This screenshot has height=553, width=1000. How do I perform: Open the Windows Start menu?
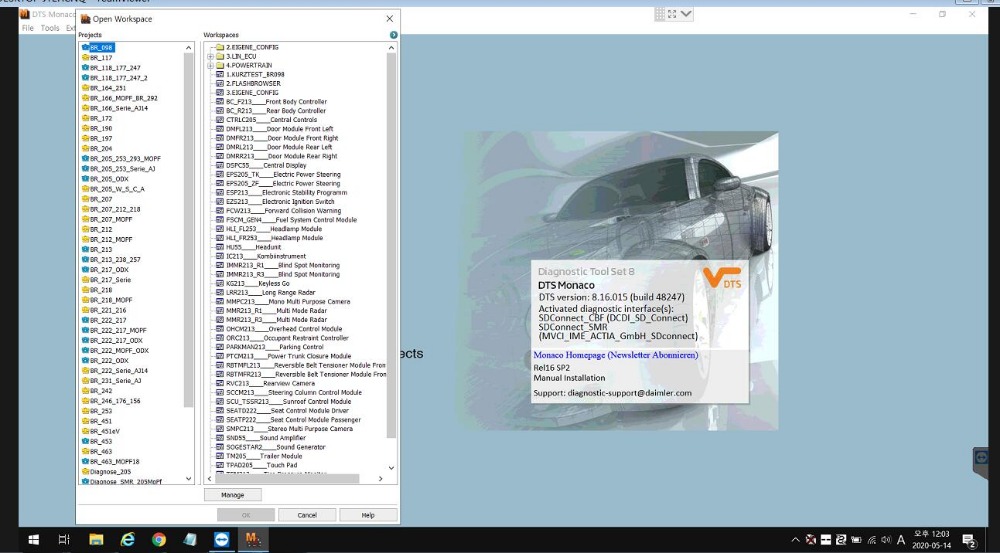(33, 540)
